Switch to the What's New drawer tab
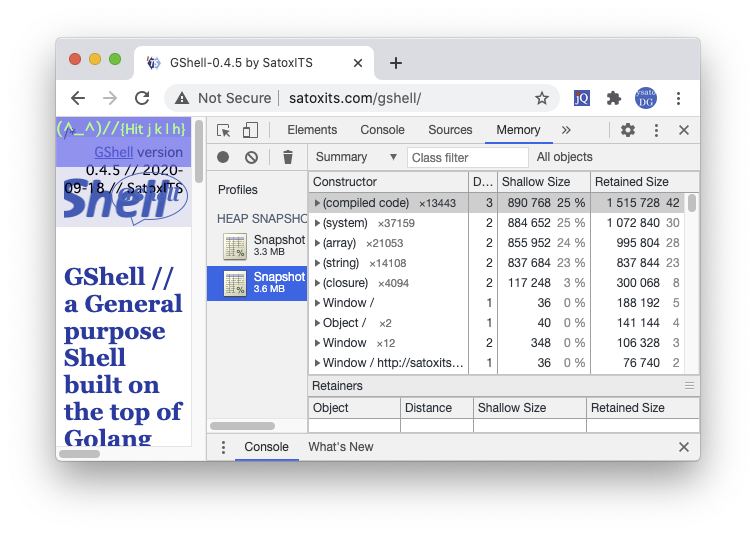This screenshot has height=535, width=756. (340, 447)
